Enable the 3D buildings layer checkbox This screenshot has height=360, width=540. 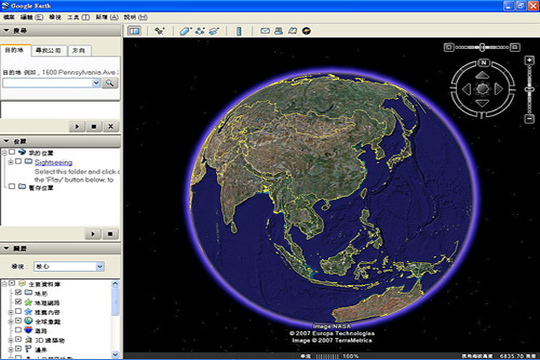[18, 340]
